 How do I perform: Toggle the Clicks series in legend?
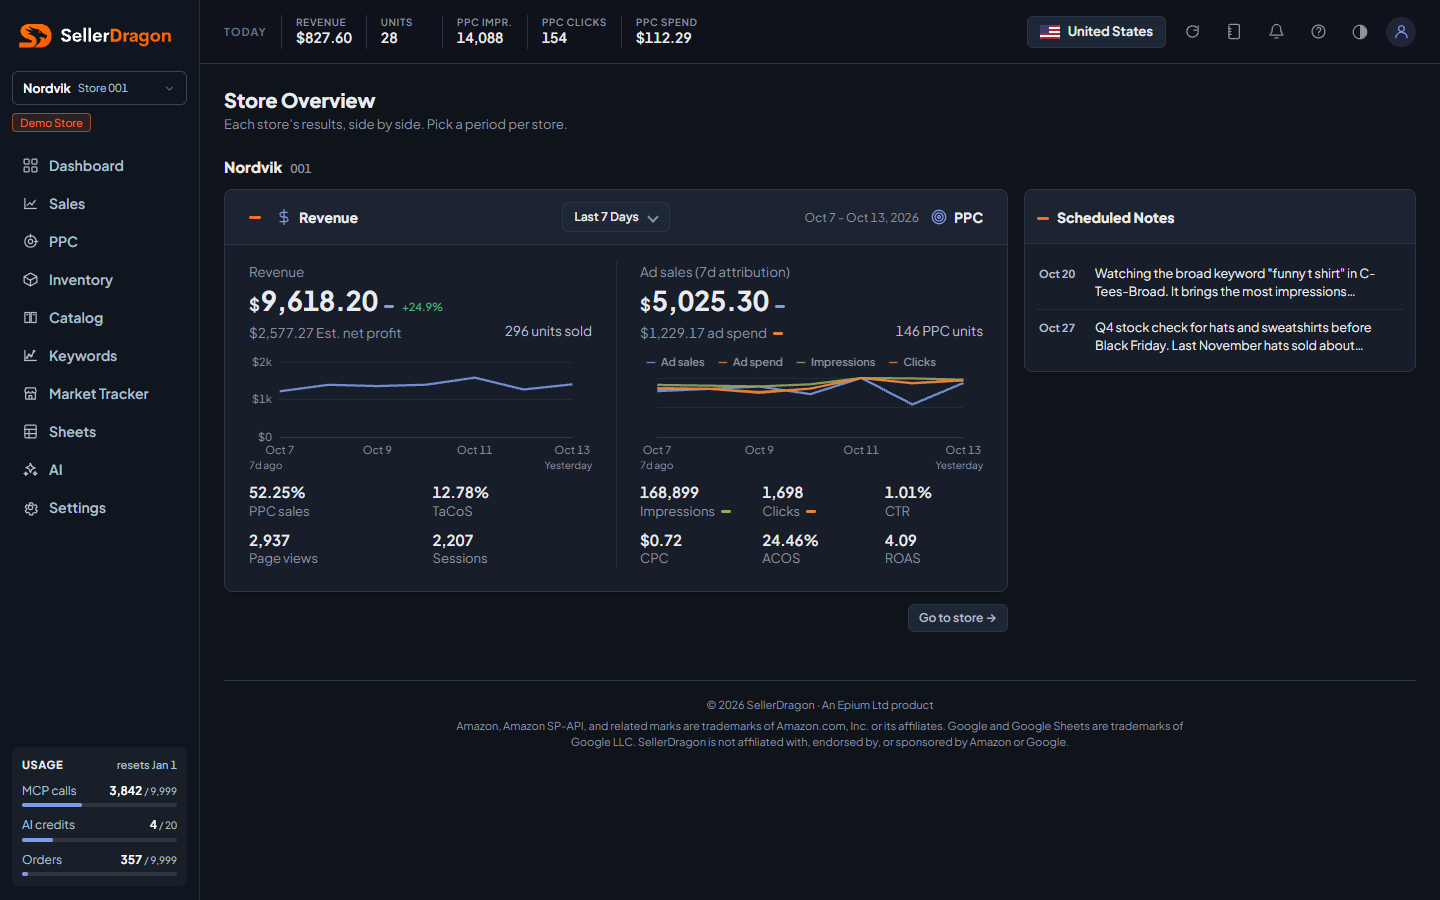pos(912,362)
